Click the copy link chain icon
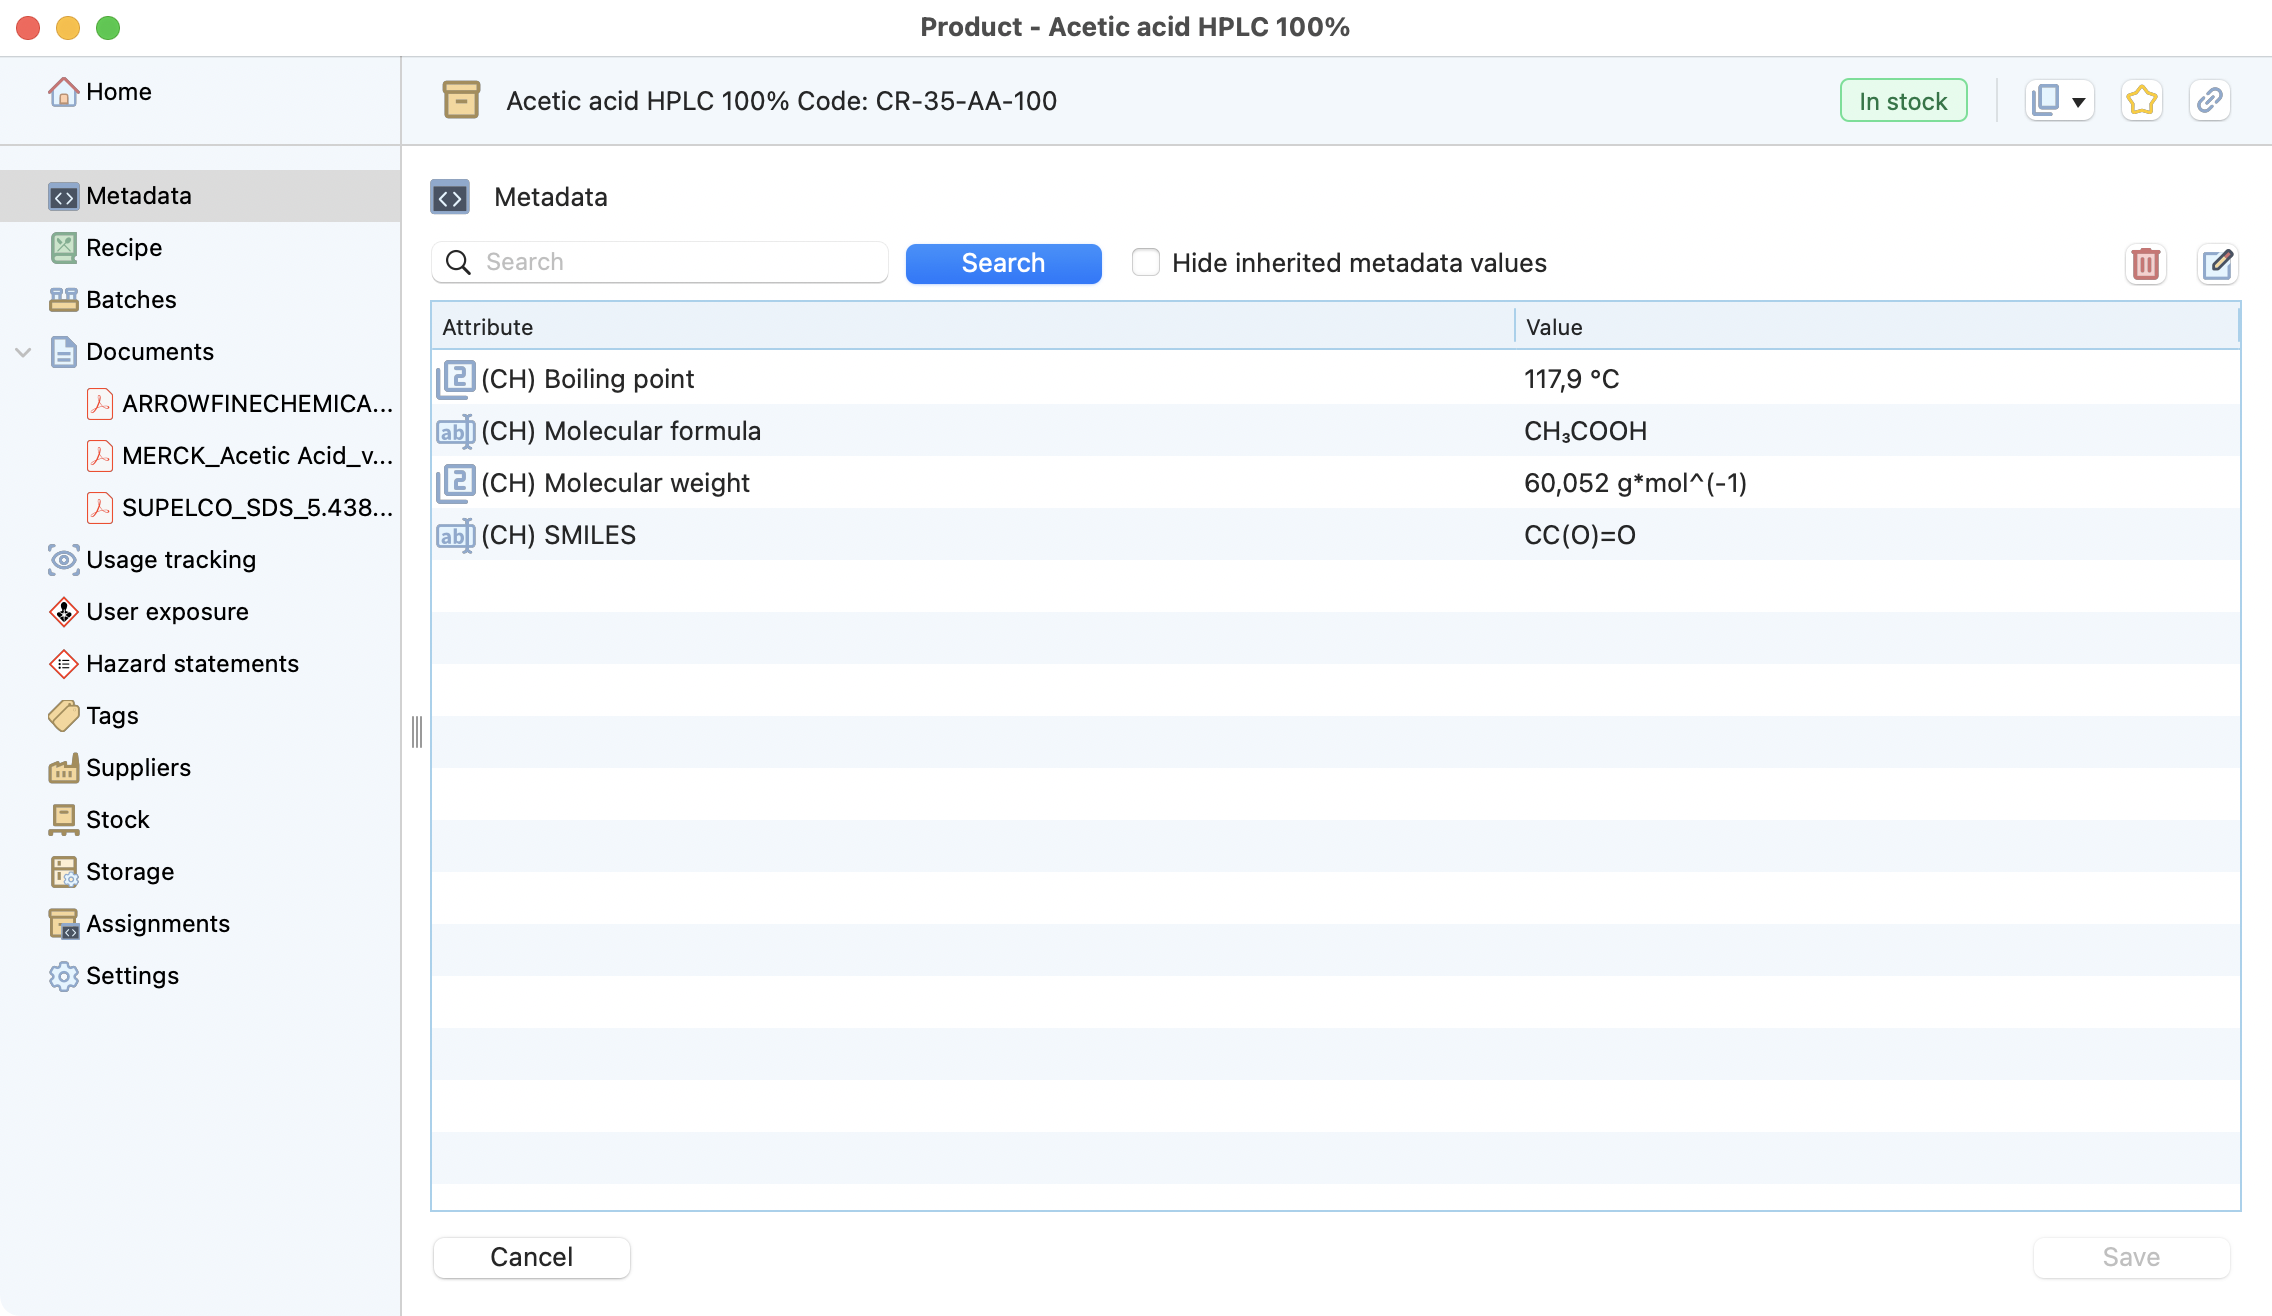Screen dimensions: 2272x1316 point(2209,101)
